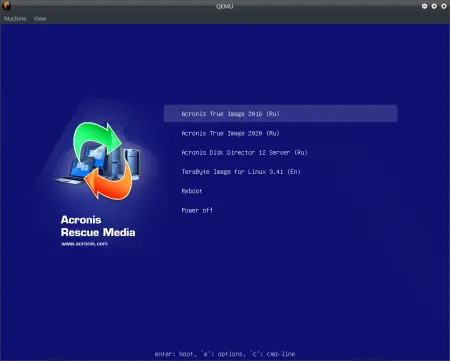Click the boot hint text at the bottom
450x361 pixels.
coord(225,354)
